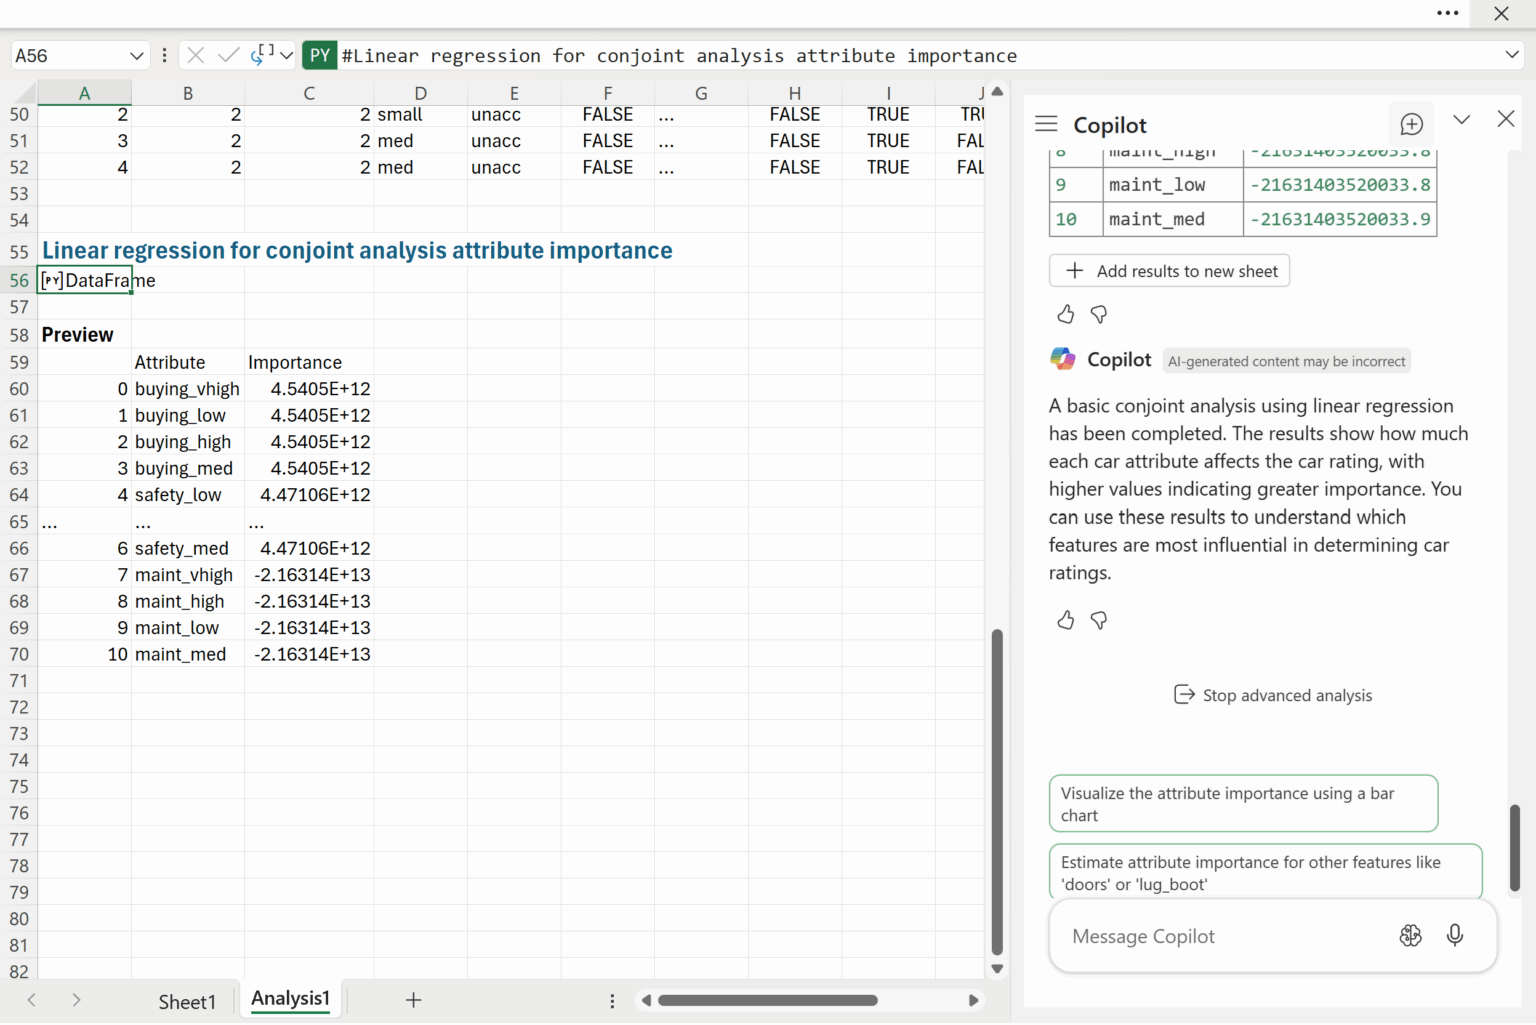1536x1025 pixels.
Task: Click Stop advanced analysis
Action: click(x=1272, y=695)
